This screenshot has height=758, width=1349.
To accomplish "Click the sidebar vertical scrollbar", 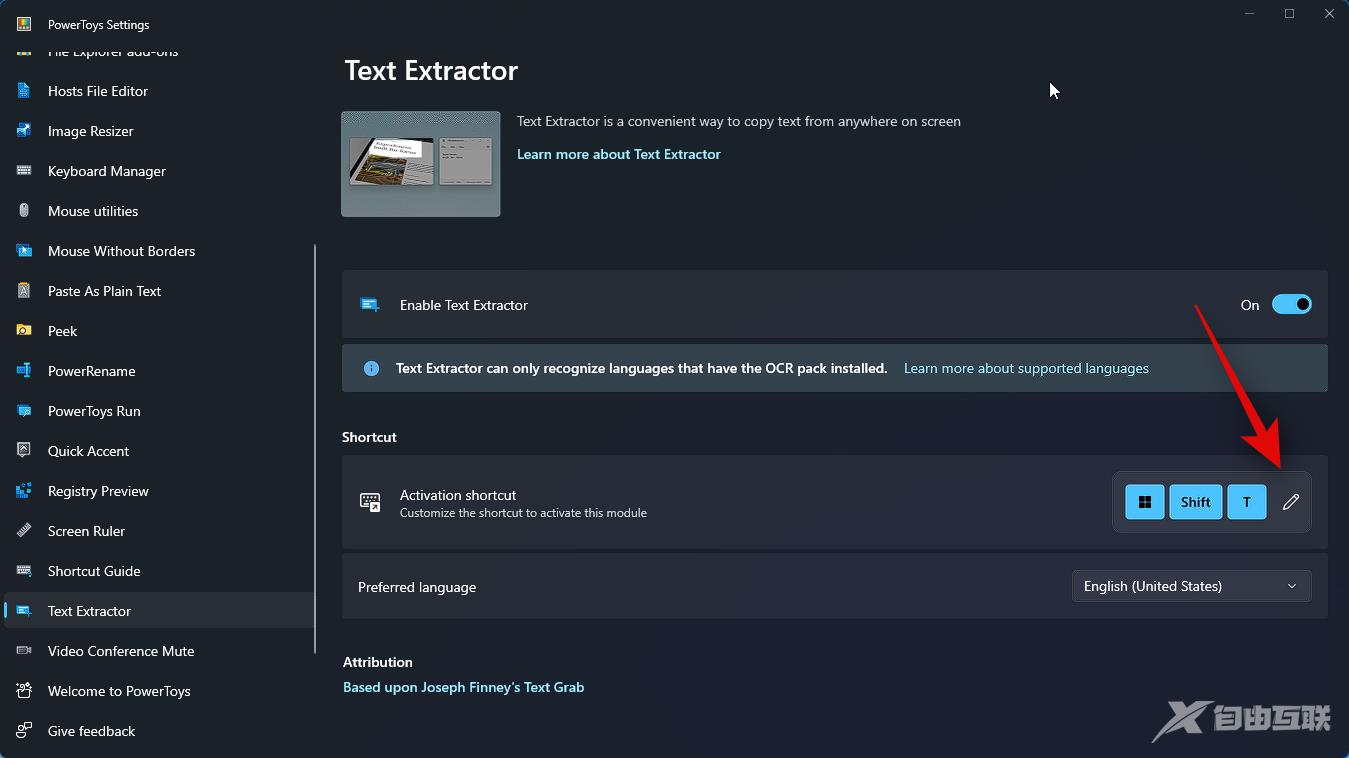I will pyautogui.click(x=315, y=447).
